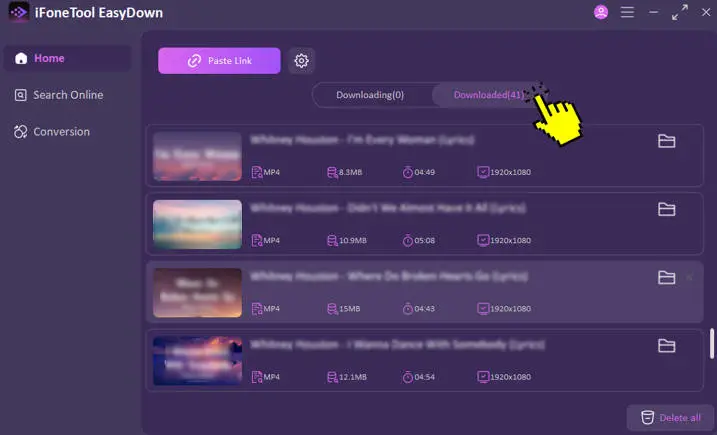Click resolution icon in Didn't We Almost row

pos(483,240)
